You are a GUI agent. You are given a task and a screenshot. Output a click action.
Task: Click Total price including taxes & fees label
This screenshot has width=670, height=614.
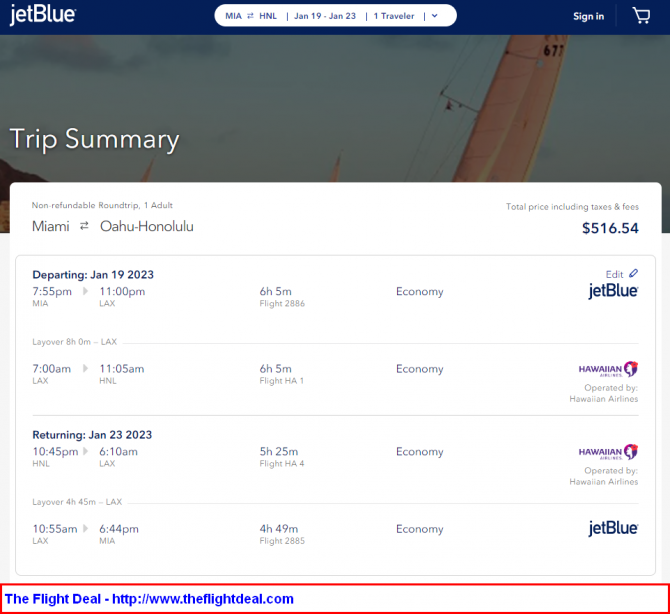point(572,207)
